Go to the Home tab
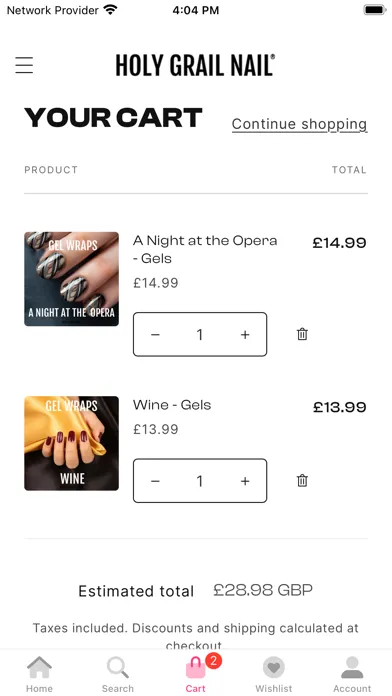The width and height of the screenshot is (392, 696). pyautogui.click(x=39, y=674)
